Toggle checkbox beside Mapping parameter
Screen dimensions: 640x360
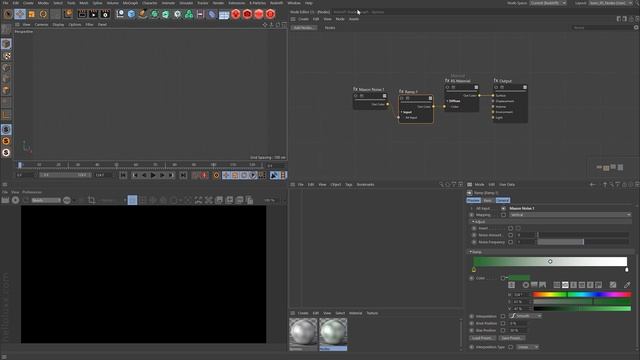click(503, 215)
